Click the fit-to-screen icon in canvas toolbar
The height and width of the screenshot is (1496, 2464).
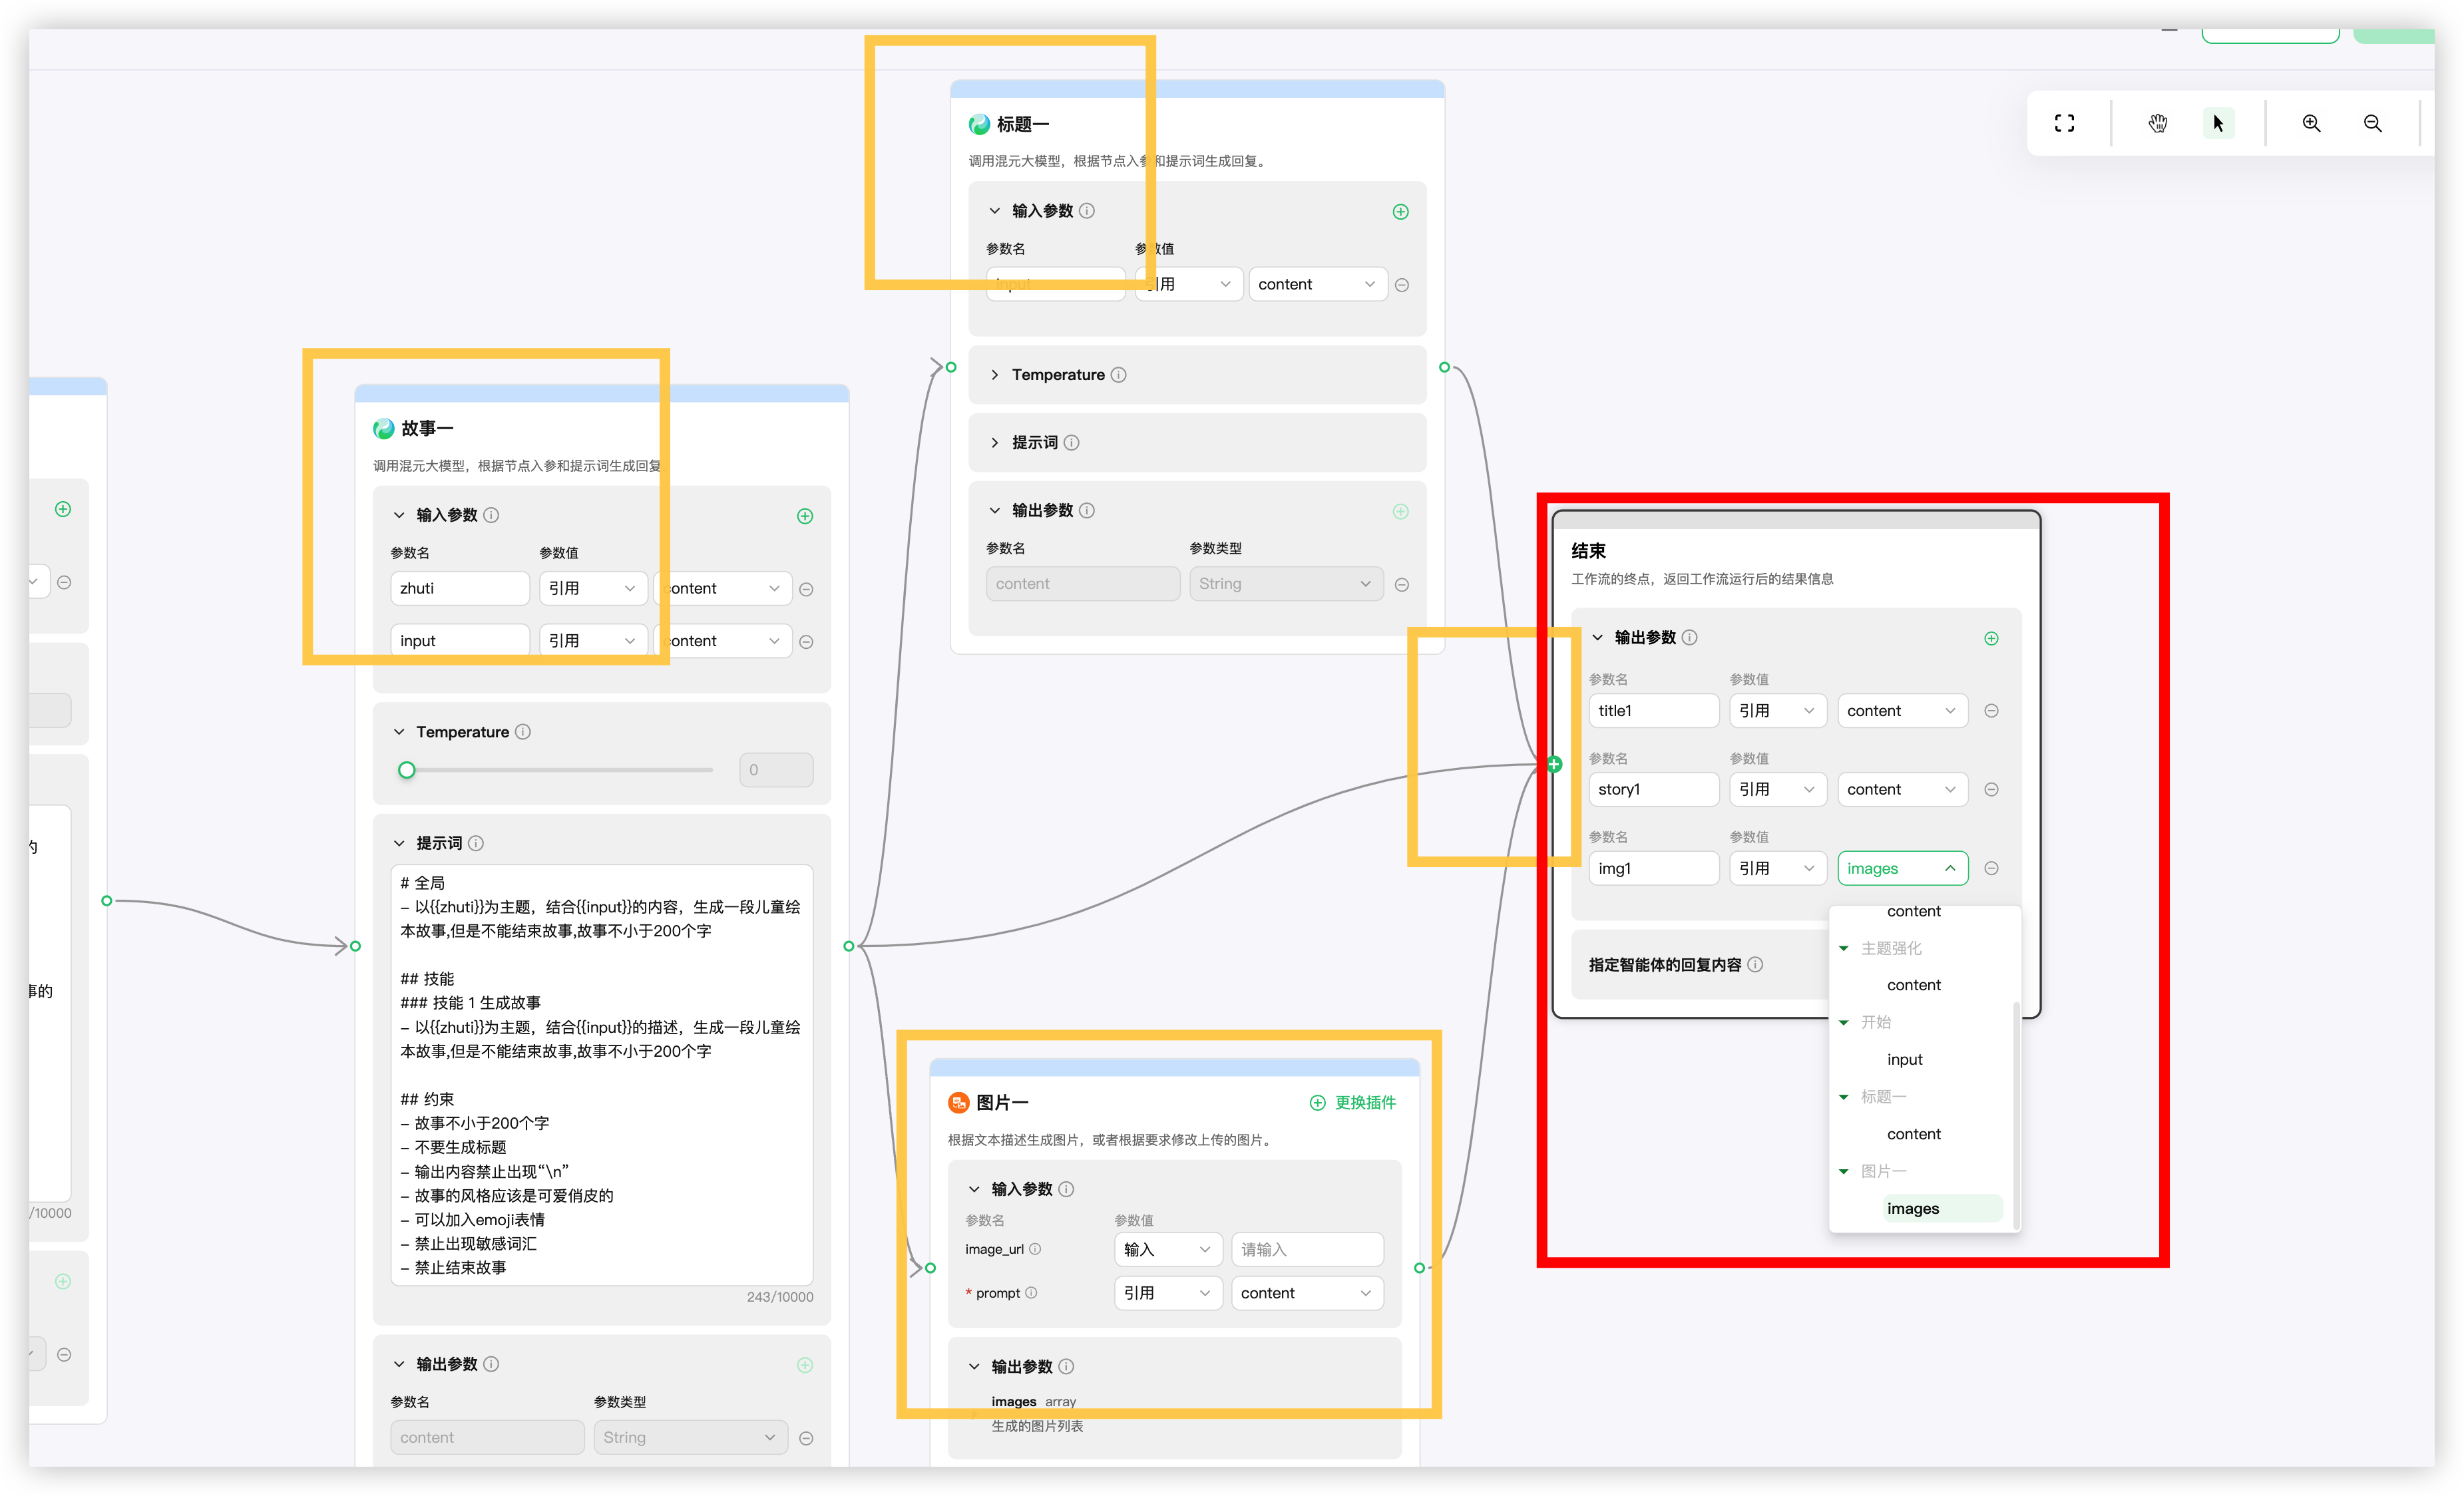2064,123
